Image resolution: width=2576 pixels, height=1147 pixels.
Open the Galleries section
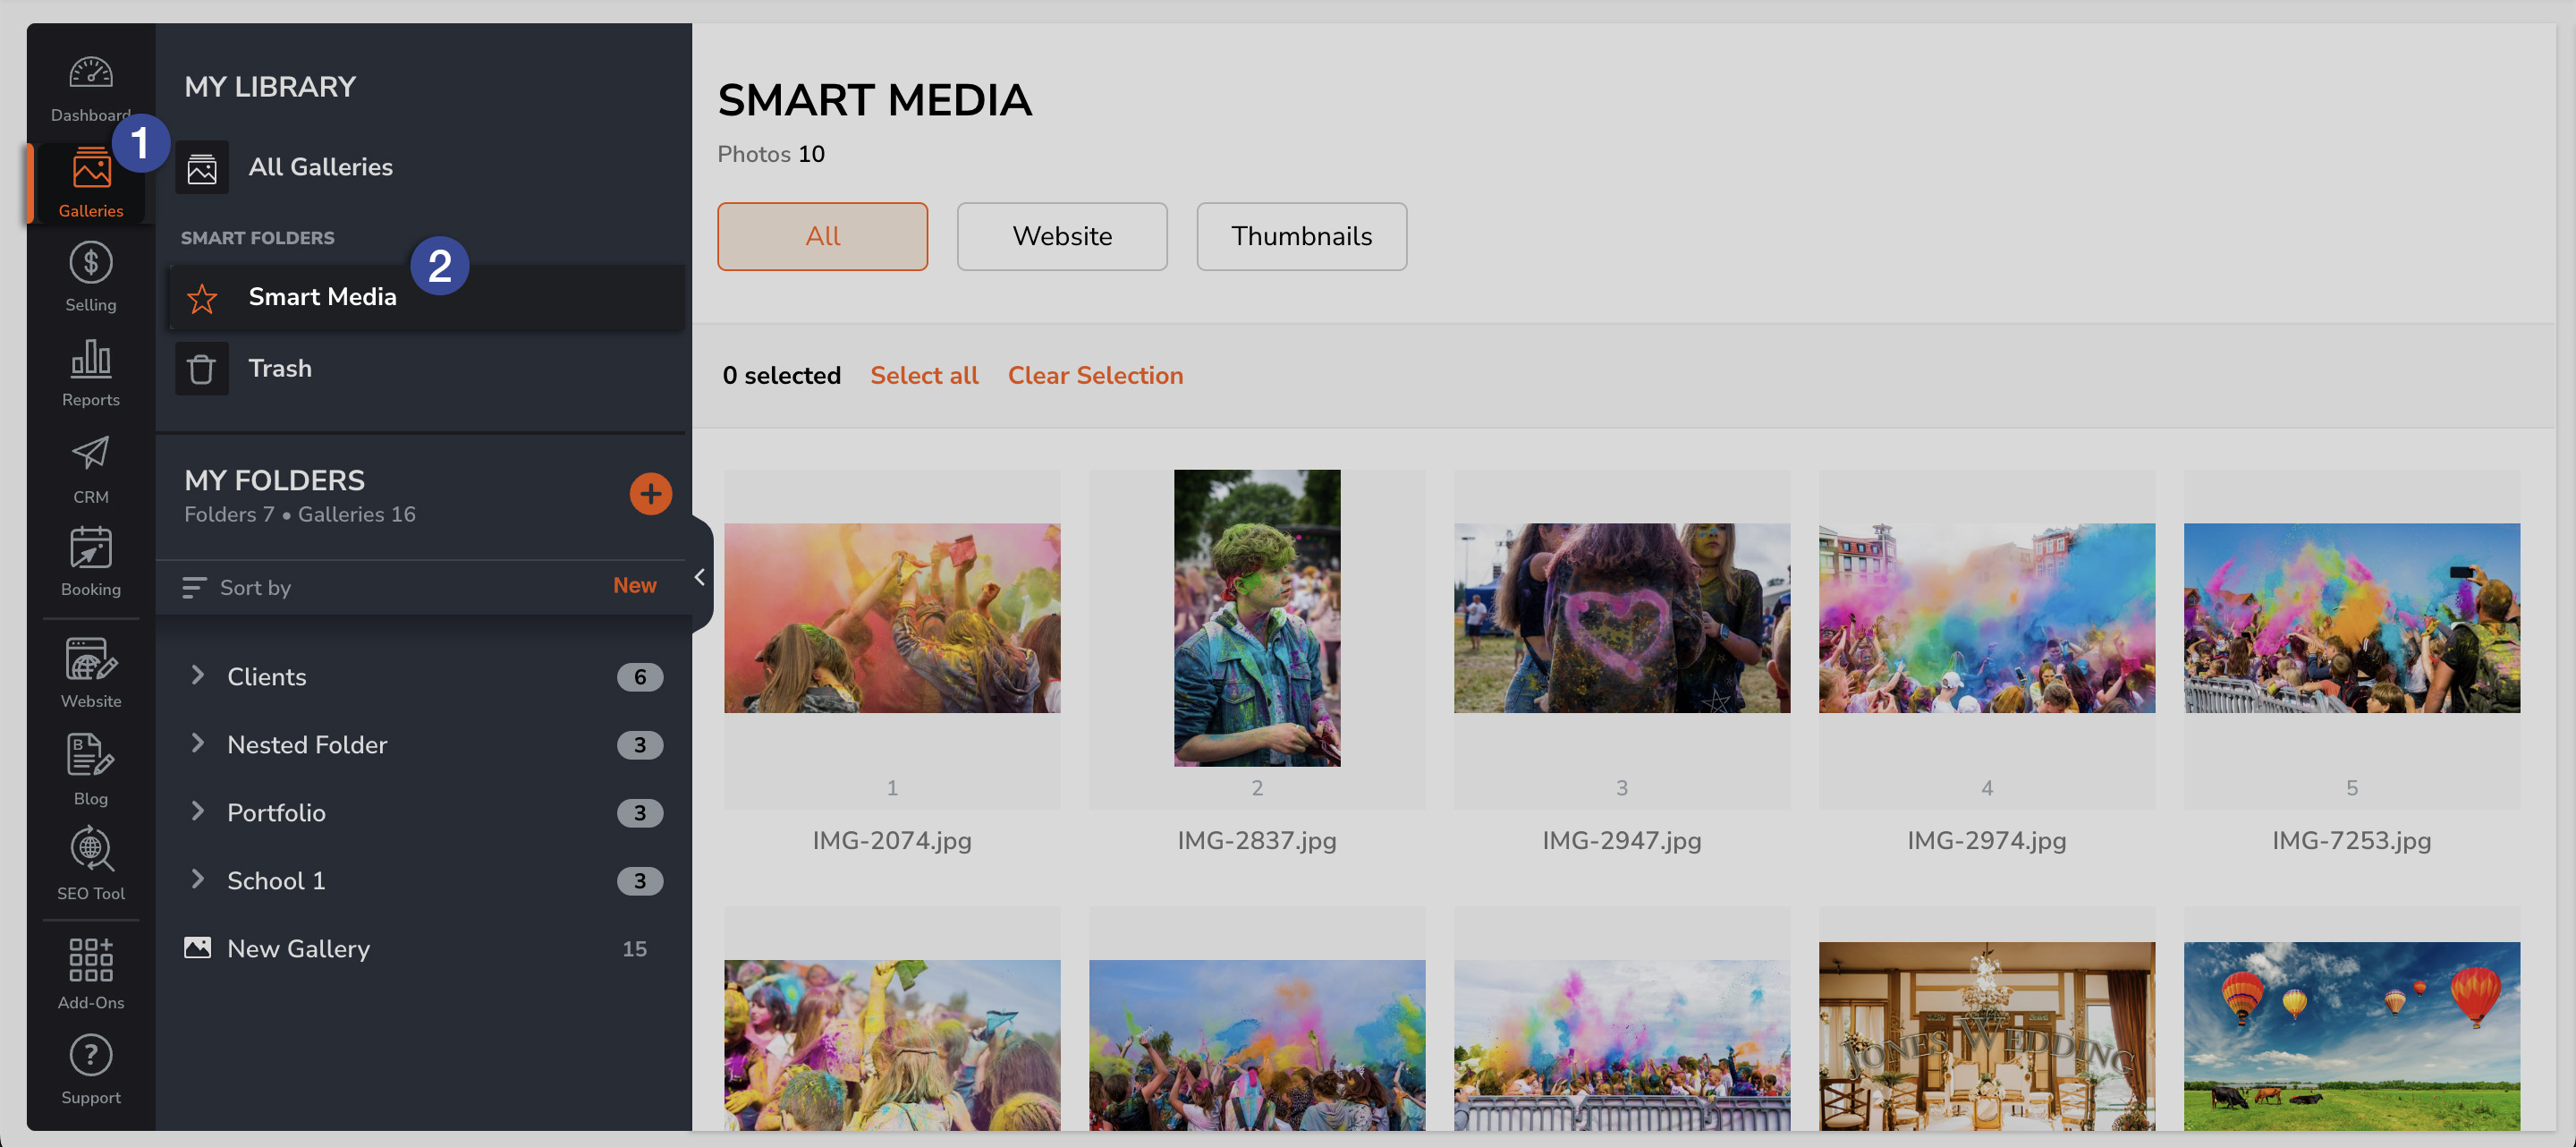click(x=90, y=183)
